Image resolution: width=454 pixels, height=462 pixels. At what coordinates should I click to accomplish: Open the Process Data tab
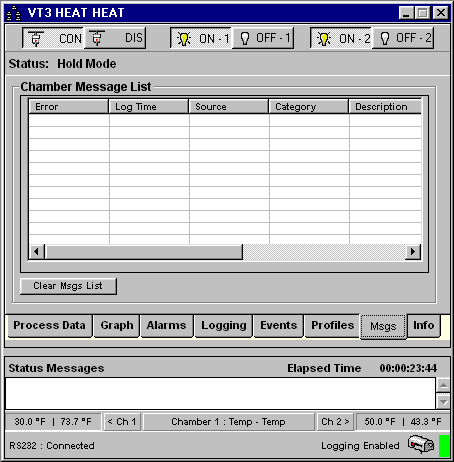click(50, 326)
